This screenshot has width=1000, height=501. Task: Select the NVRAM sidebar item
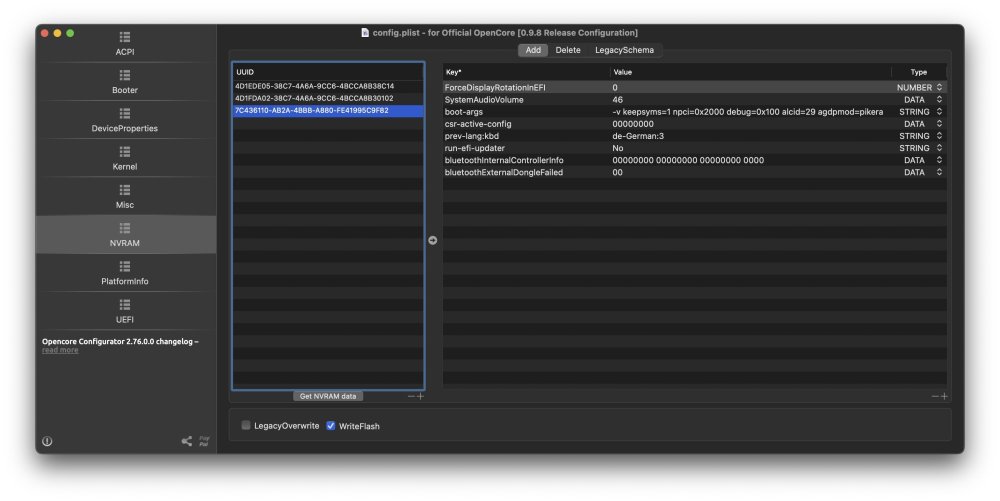[x=125, y=235]
